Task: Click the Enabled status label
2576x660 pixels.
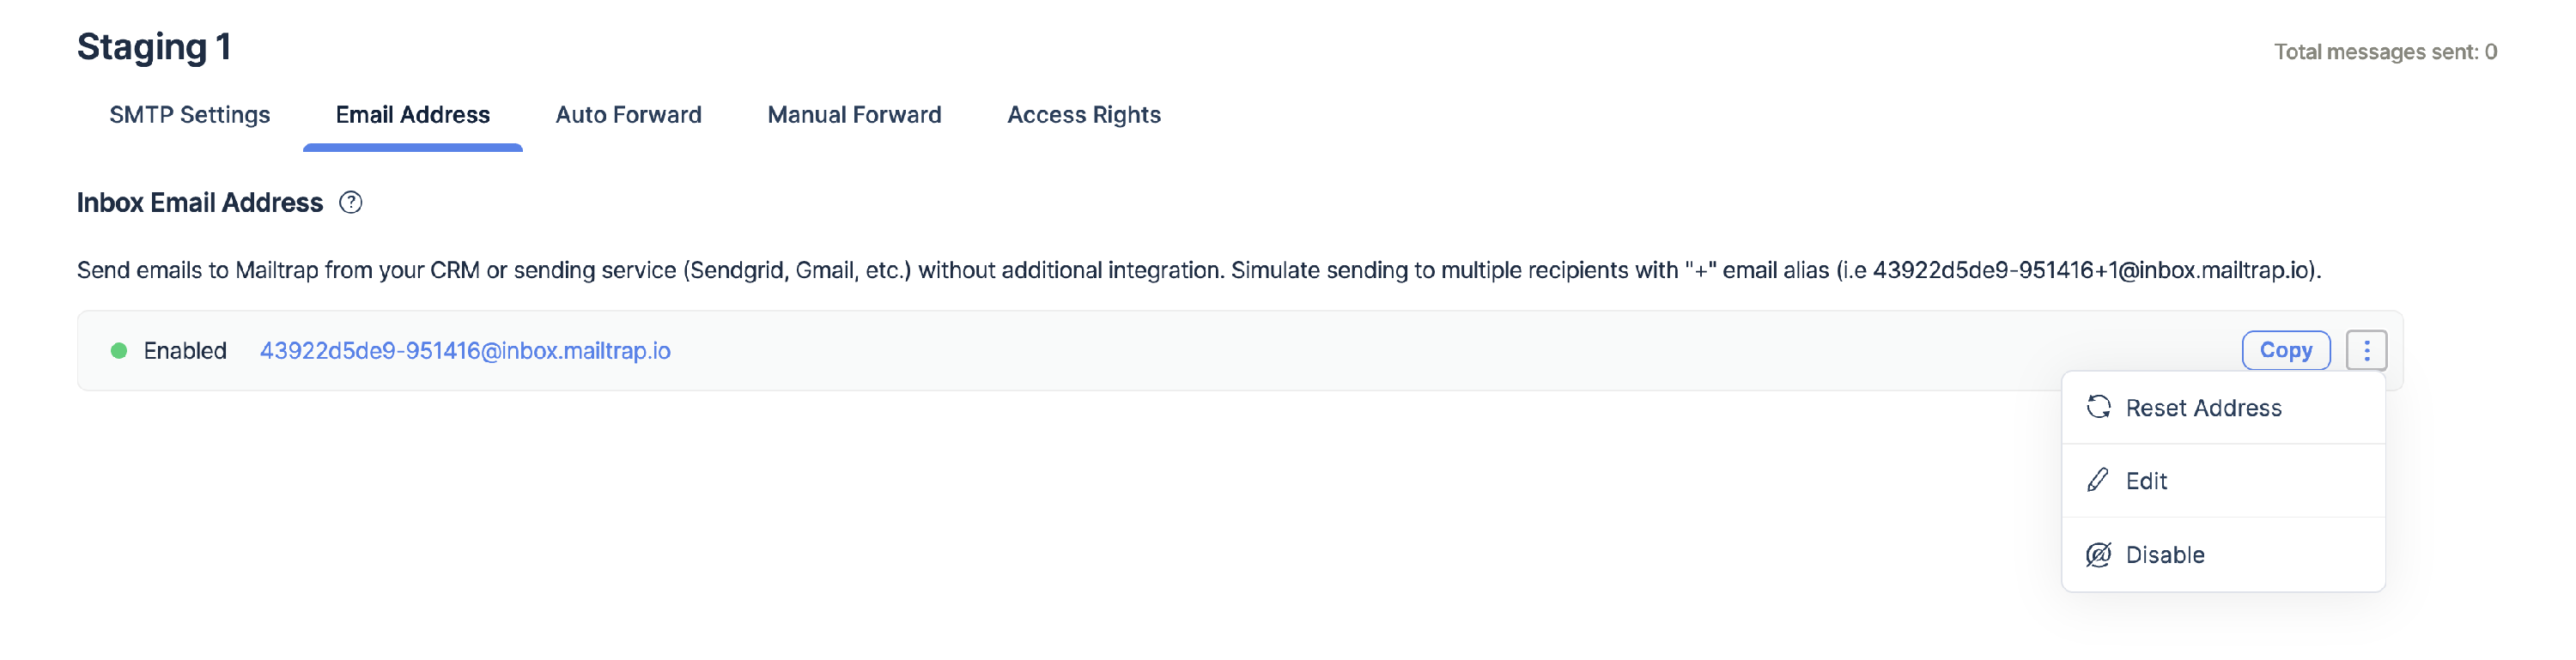Action: [x=185, y=351]
